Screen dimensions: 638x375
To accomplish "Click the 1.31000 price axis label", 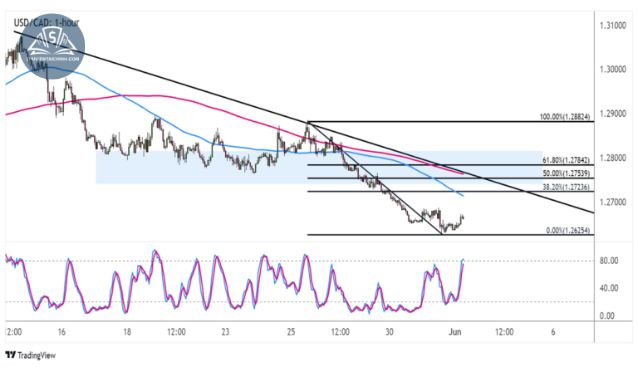I will 613,26.
